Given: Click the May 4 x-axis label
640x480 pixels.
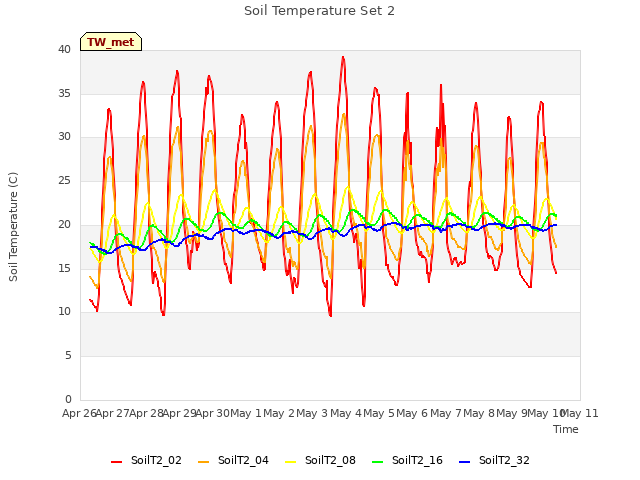Looking at the screenshot, I should [346, 413].
